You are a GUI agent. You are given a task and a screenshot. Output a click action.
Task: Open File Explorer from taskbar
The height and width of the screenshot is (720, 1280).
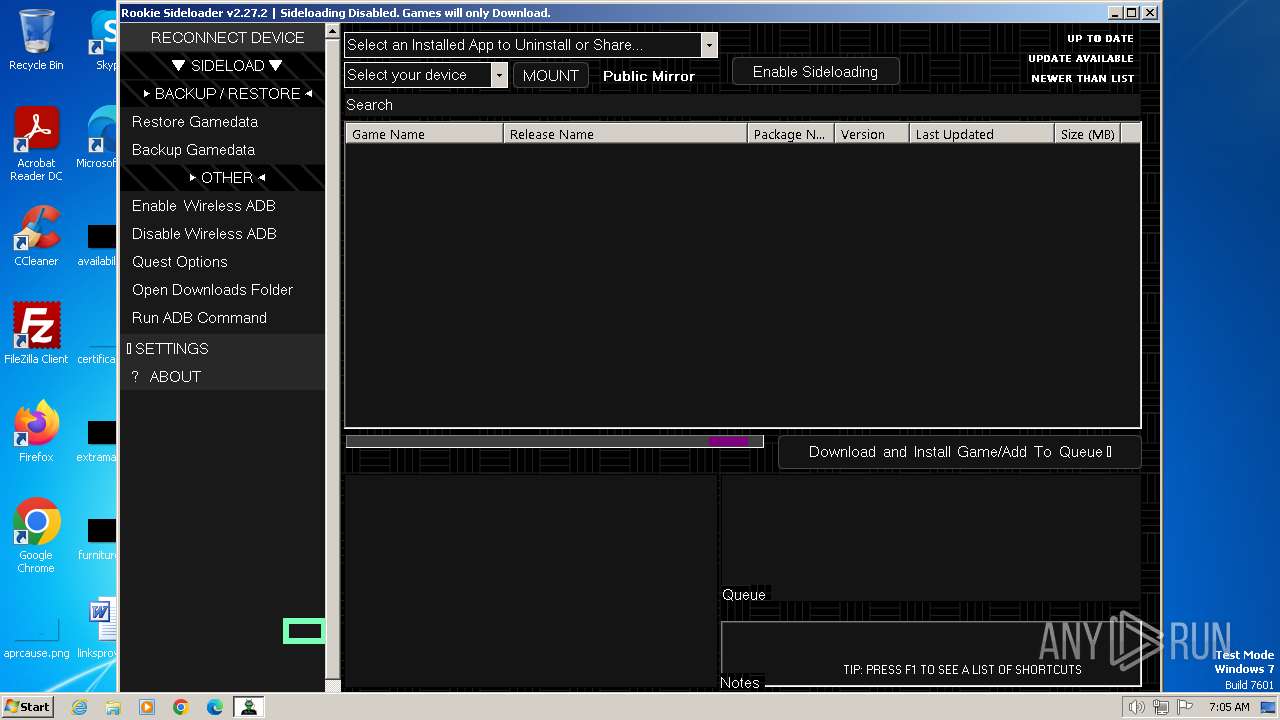(113, 707)
